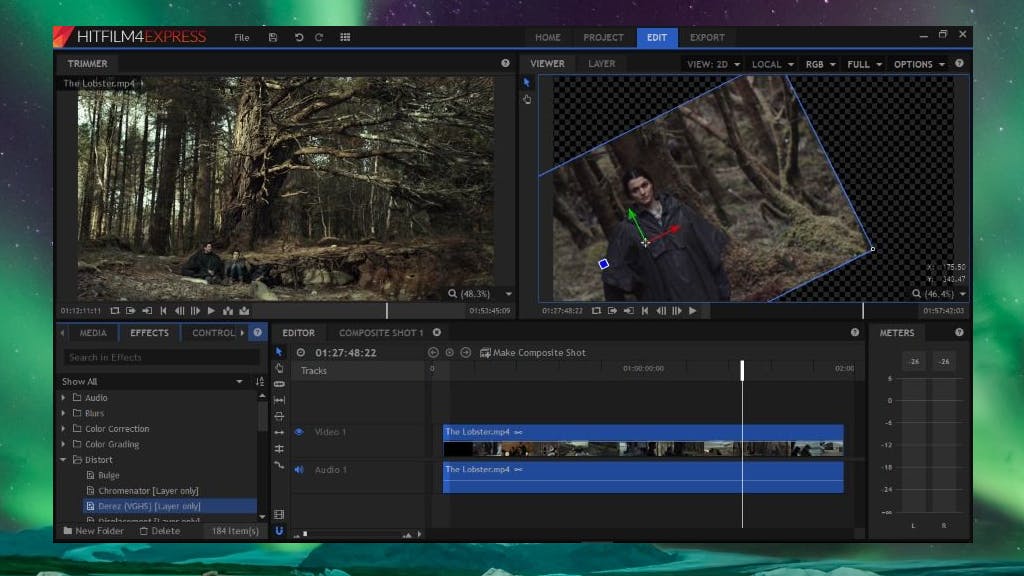Select the arrow selection tool in the timeline toolbar
Screen dimensions: 1024x576
coord(279,350)
